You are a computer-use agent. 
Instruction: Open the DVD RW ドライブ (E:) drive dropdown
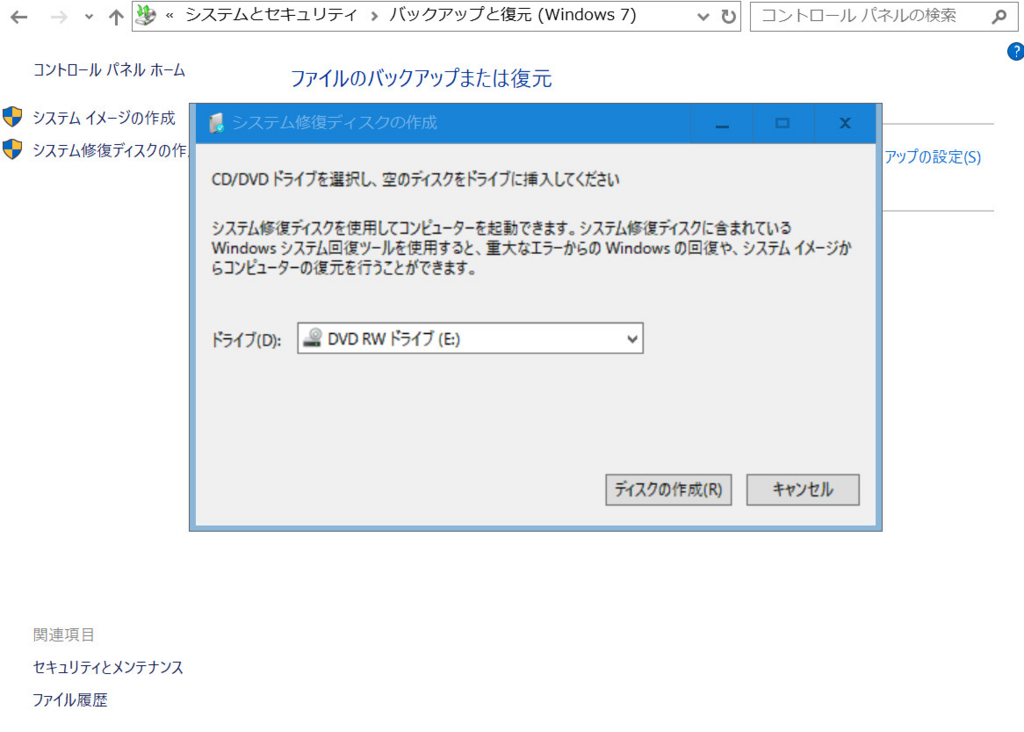click(x=470, y=338)
